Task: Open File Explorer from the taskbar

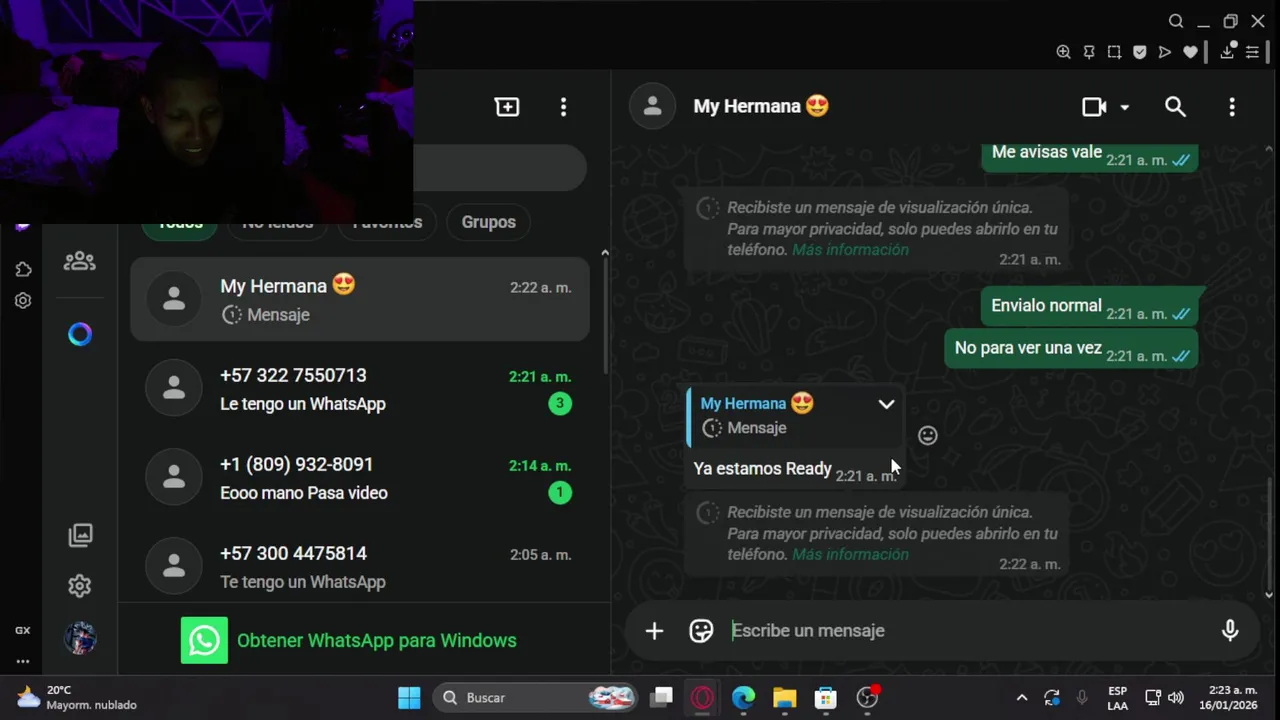Action: point(784,698)
